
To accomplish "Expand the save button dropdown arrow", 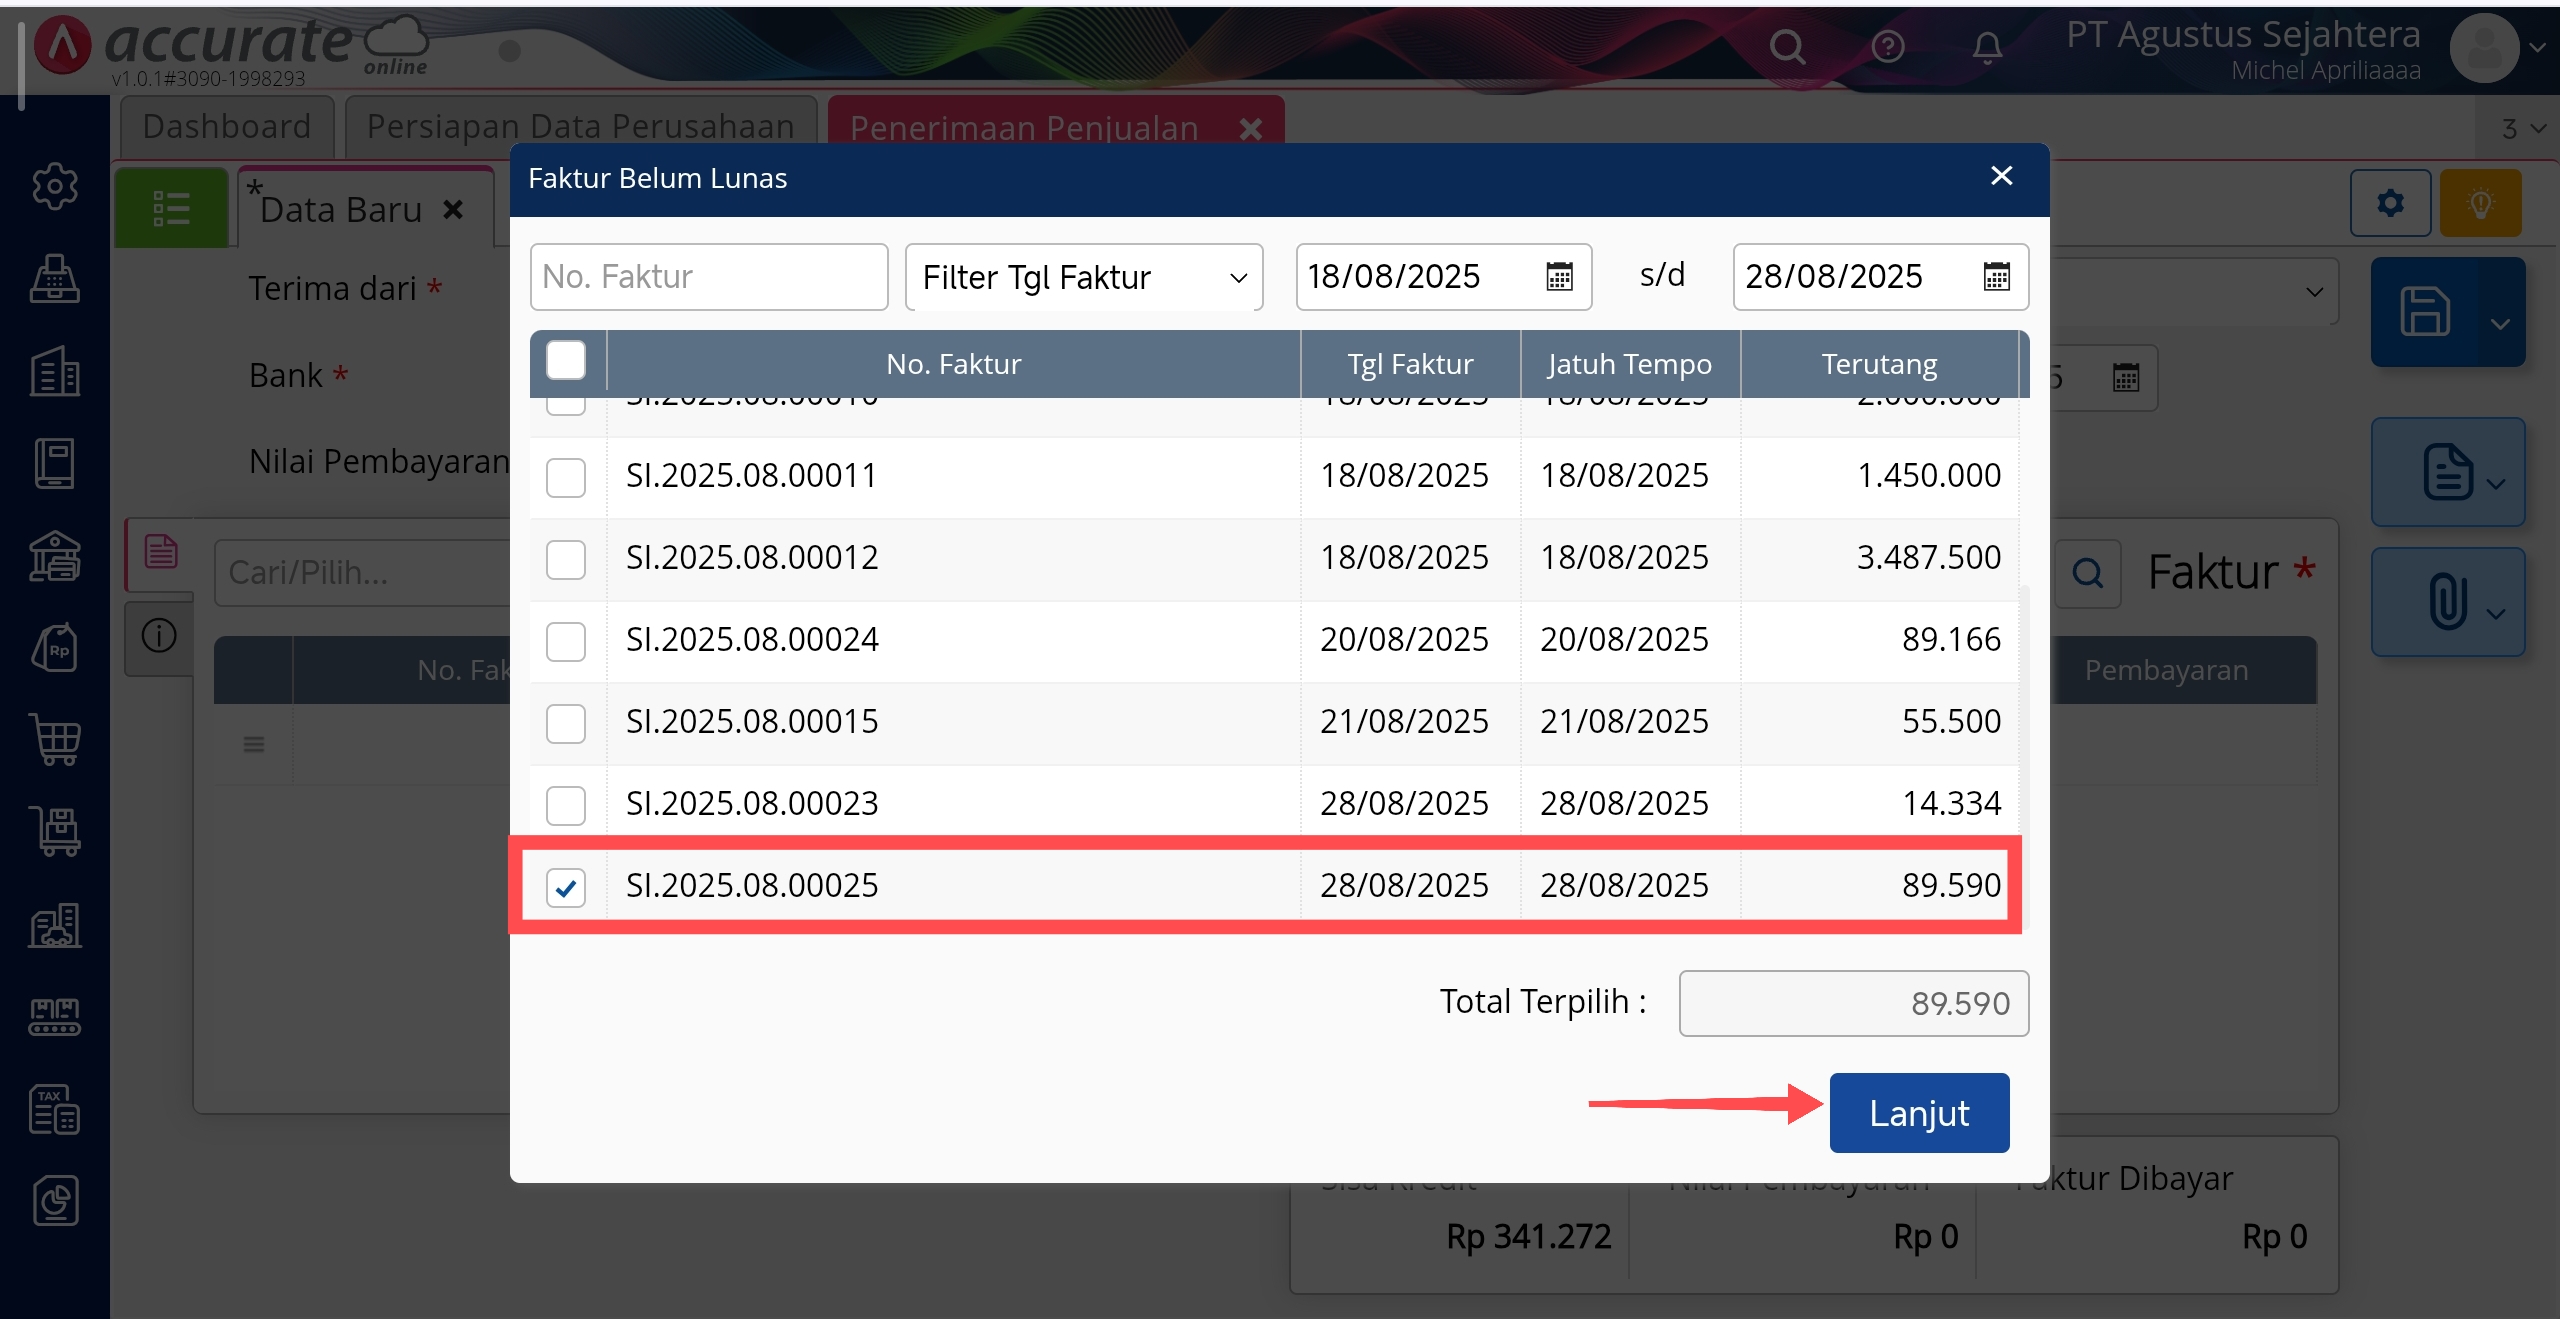I will 2500,324.
